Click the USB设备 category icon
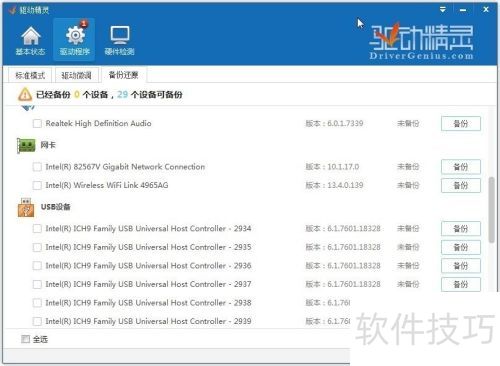 tap(26, 207)
